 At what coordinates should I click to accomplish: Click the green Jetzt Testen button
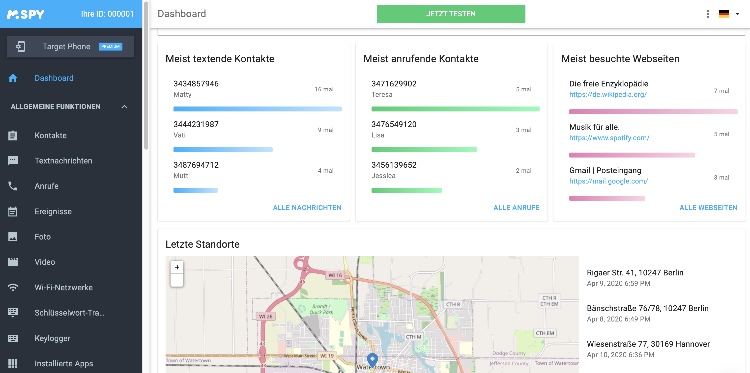451,14
